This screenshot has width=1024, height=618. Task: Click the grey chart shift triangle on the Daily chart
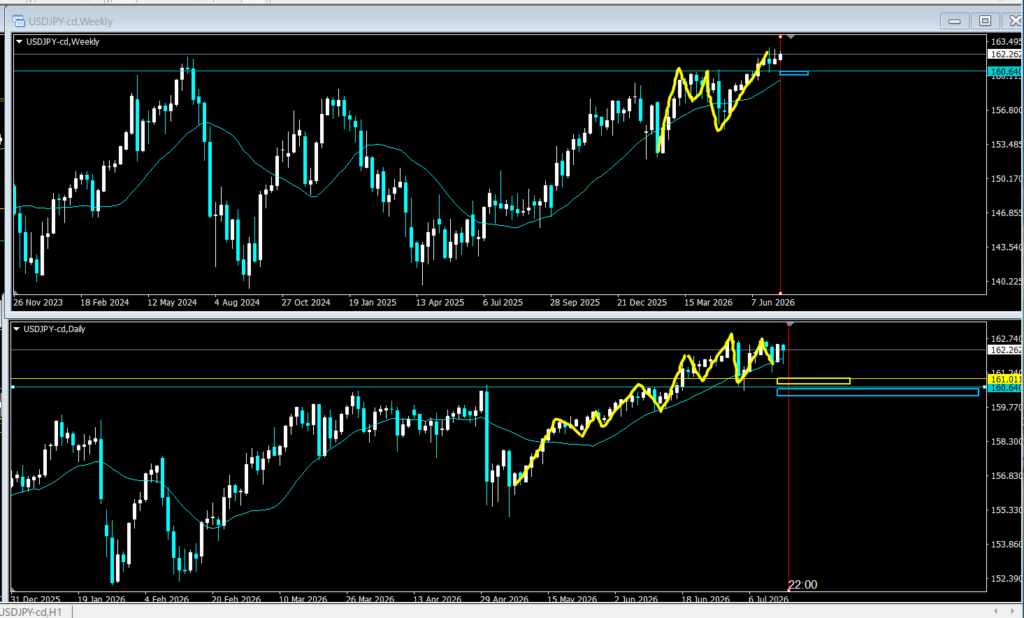(790, 324)
